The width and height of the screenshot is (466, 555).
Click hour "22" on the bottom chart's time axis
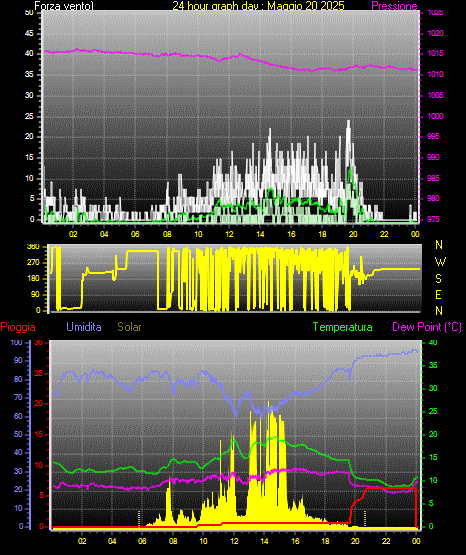point(386,541)
